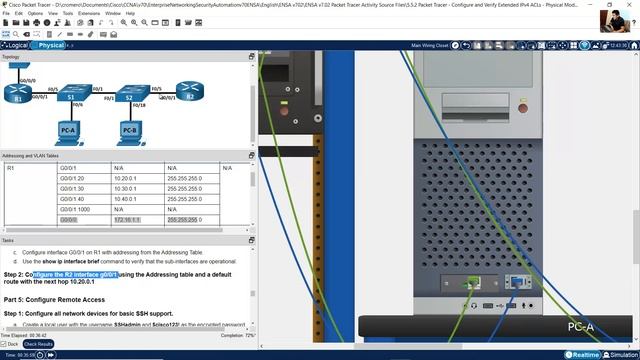640x360 pixels.
Task: Click the Power Cycle Devices icon
Action: [x=40, y=355]
